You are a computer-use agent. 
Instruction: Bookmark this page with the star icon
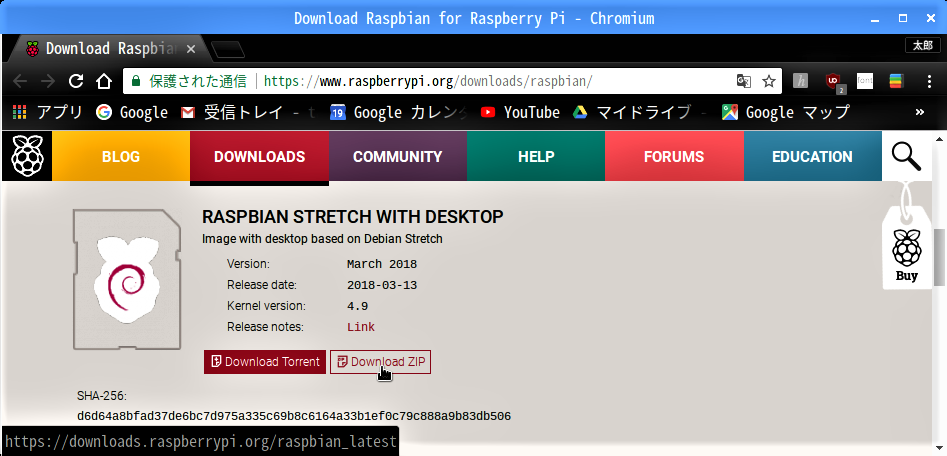pos(768,81)
